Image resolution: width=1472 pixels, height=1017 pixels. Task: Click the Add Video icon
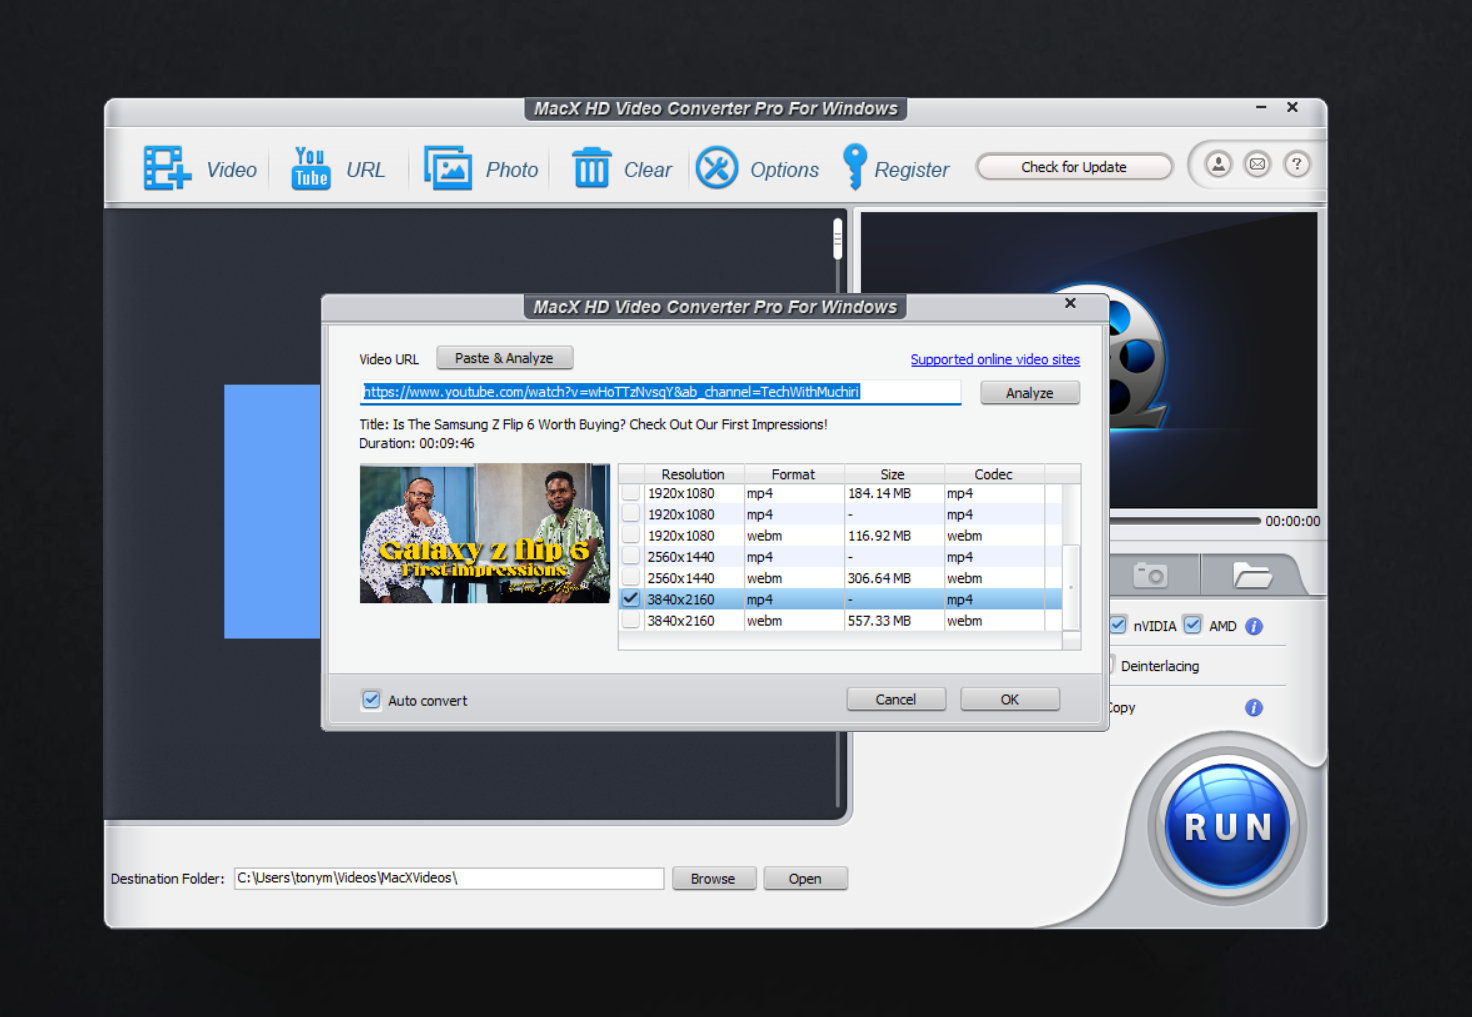coord(166,168)
